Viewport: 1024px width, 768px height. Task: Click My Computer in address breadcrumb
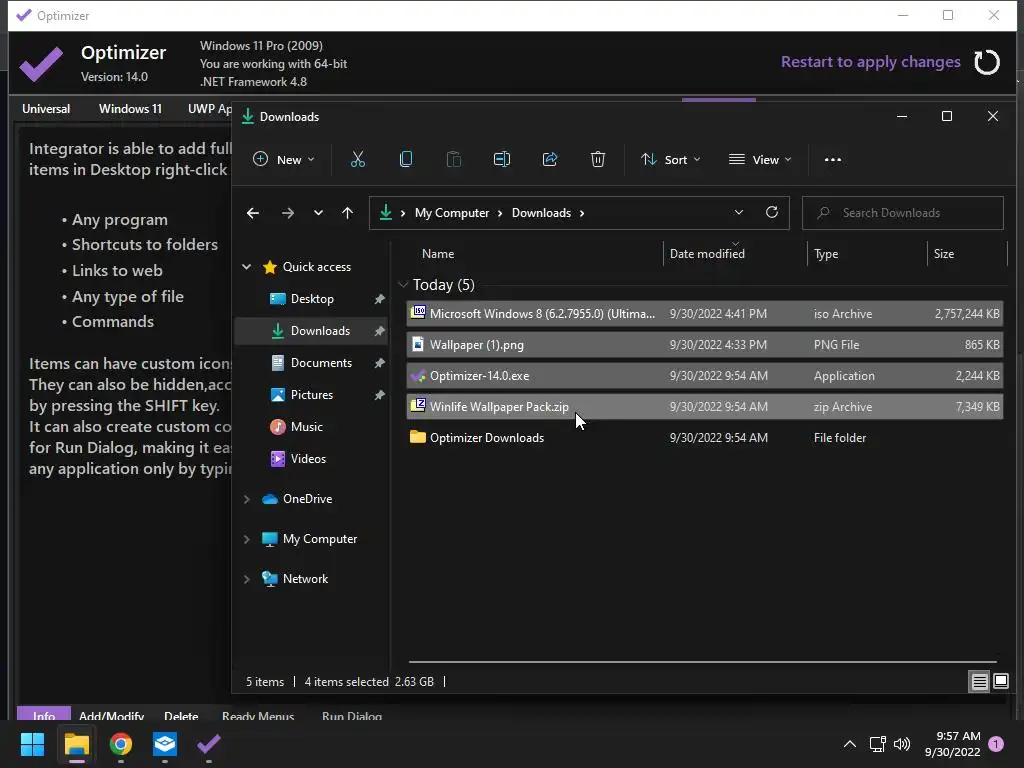point(452,213)
